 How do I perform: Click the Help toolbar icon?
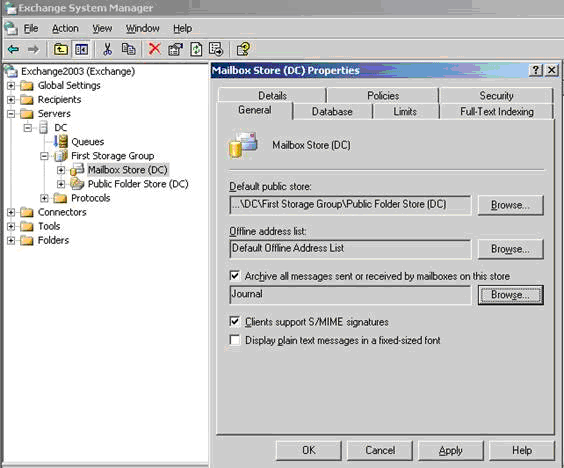243,49
